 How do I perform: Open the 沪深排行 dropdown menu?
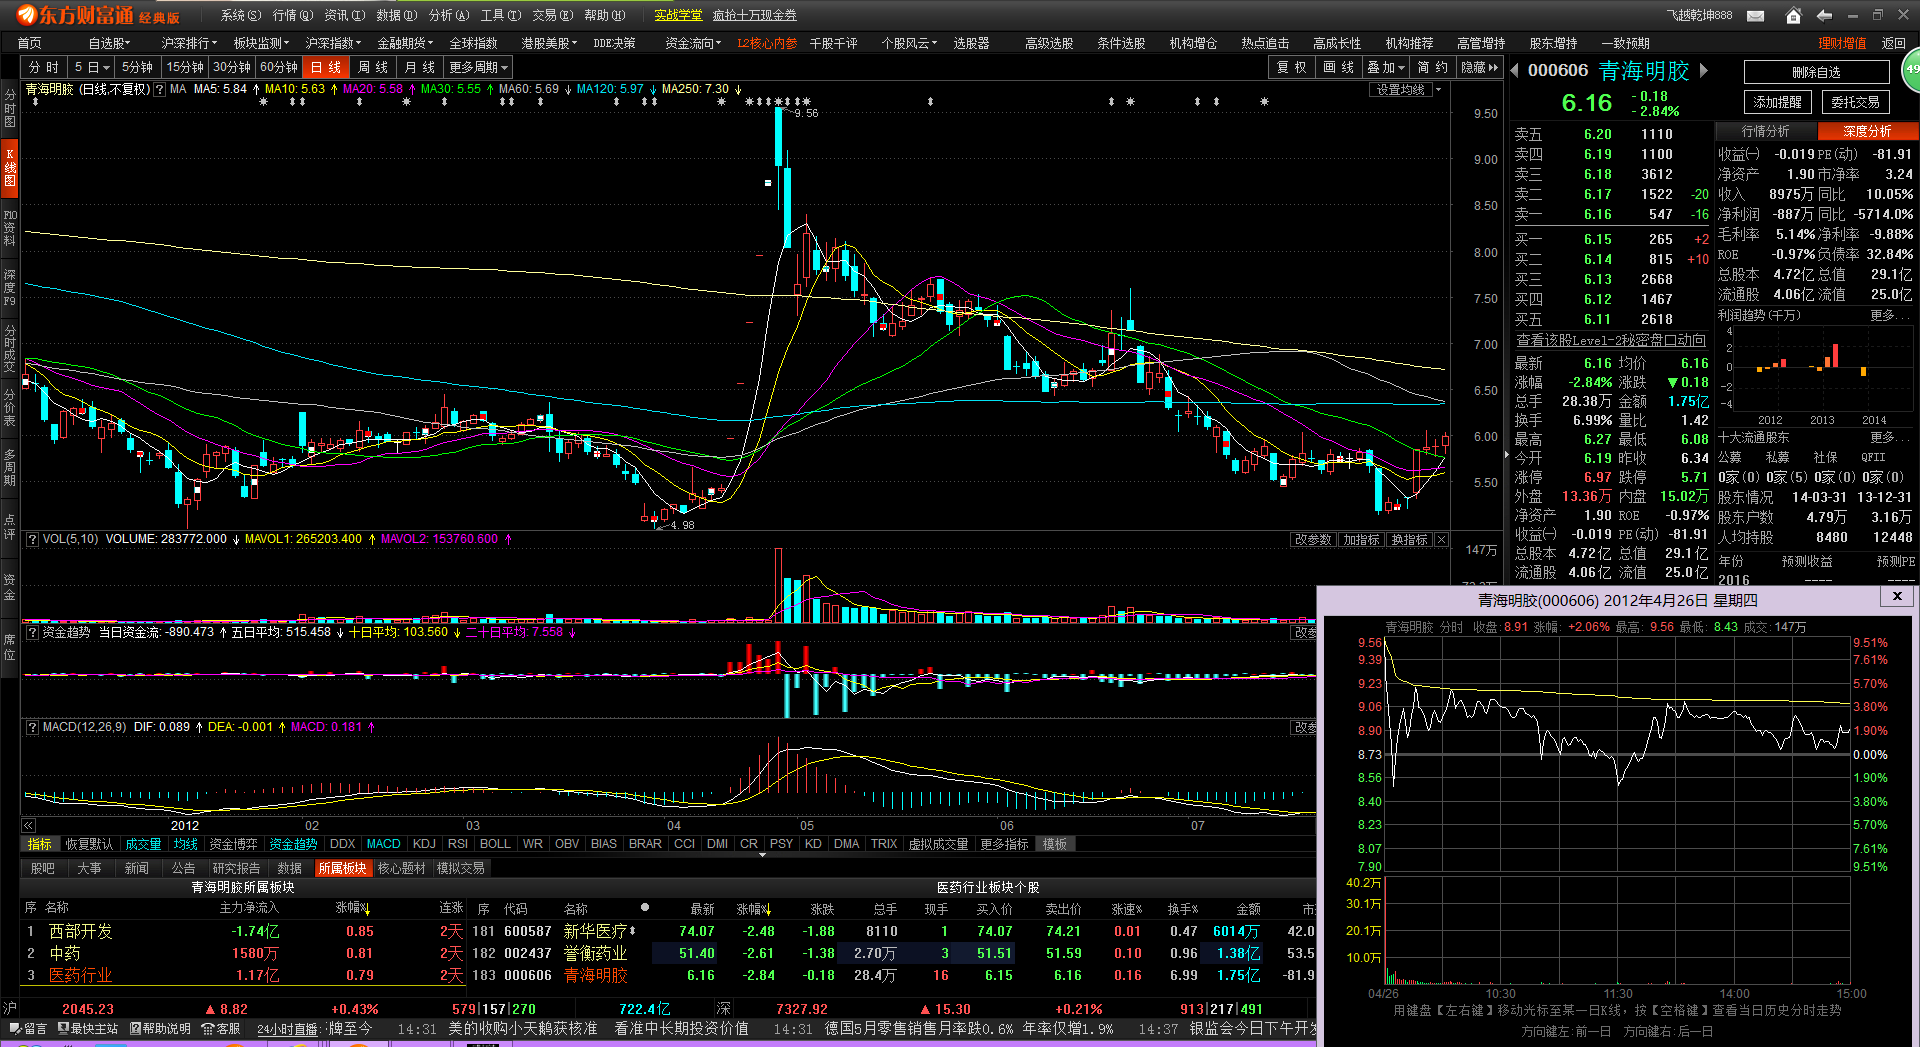coord(190,43)
